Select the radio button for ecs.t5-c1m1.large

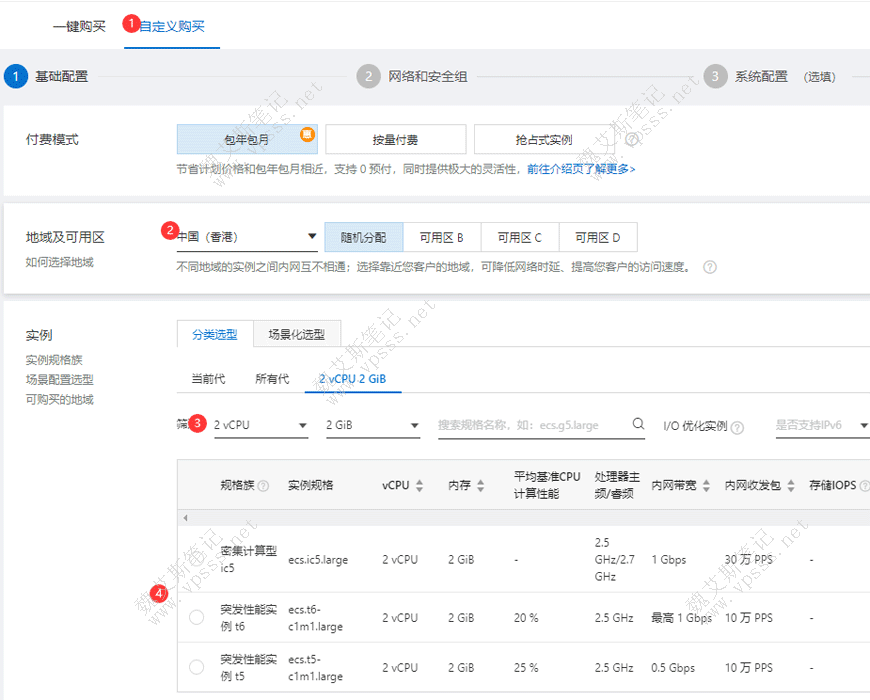coord(196,667)
